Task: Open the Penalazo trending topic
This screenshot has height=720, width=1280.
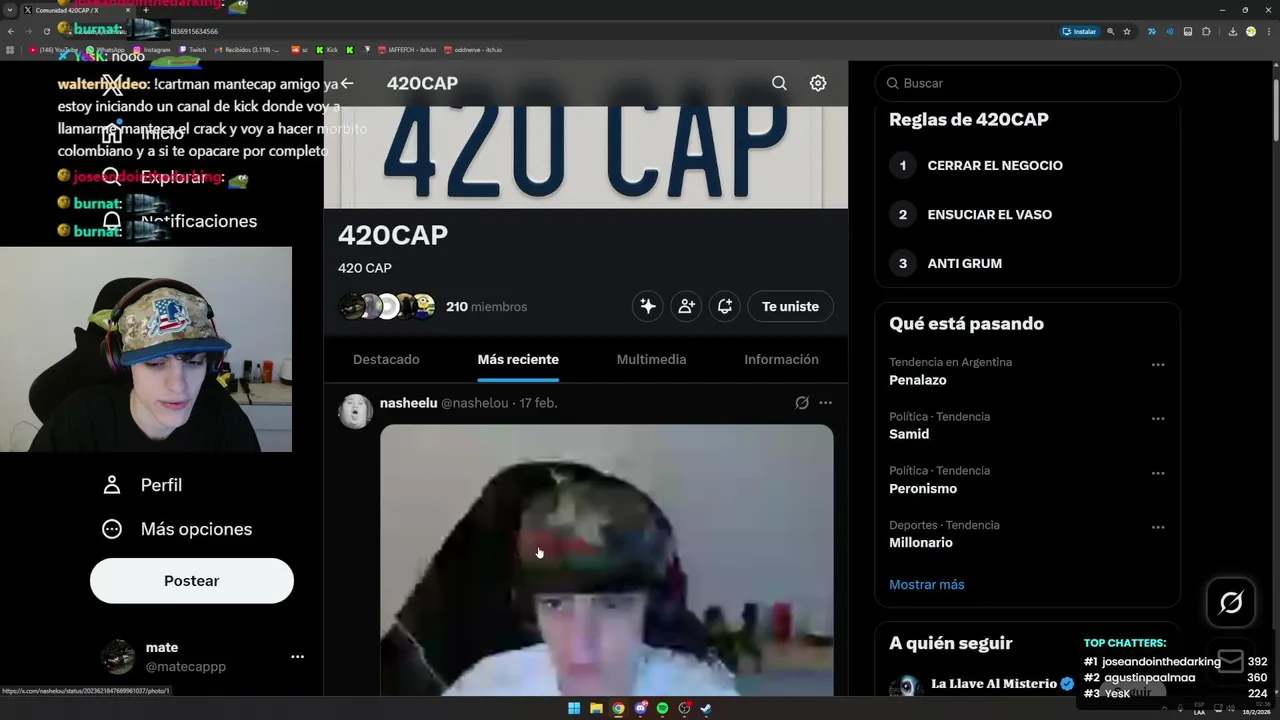Action: point(918,380)
